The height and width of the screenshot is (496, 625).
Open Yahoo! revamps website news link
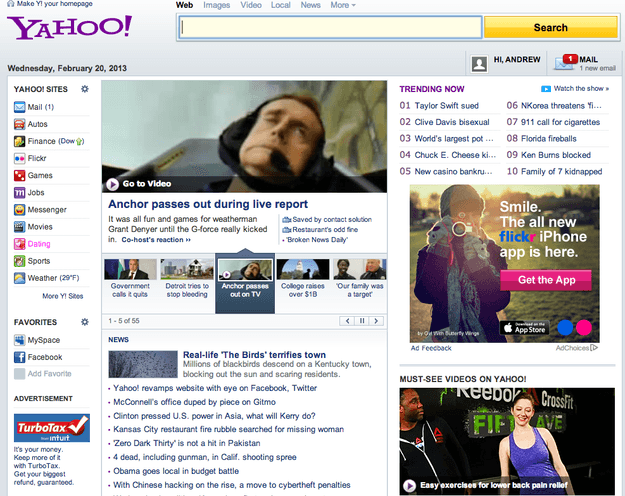[215, 388]
